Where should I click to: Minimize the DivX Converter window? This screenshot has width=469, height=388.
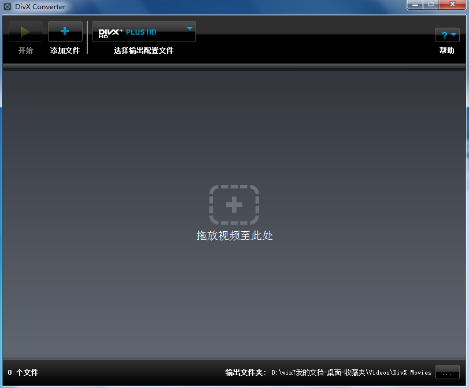415,5
